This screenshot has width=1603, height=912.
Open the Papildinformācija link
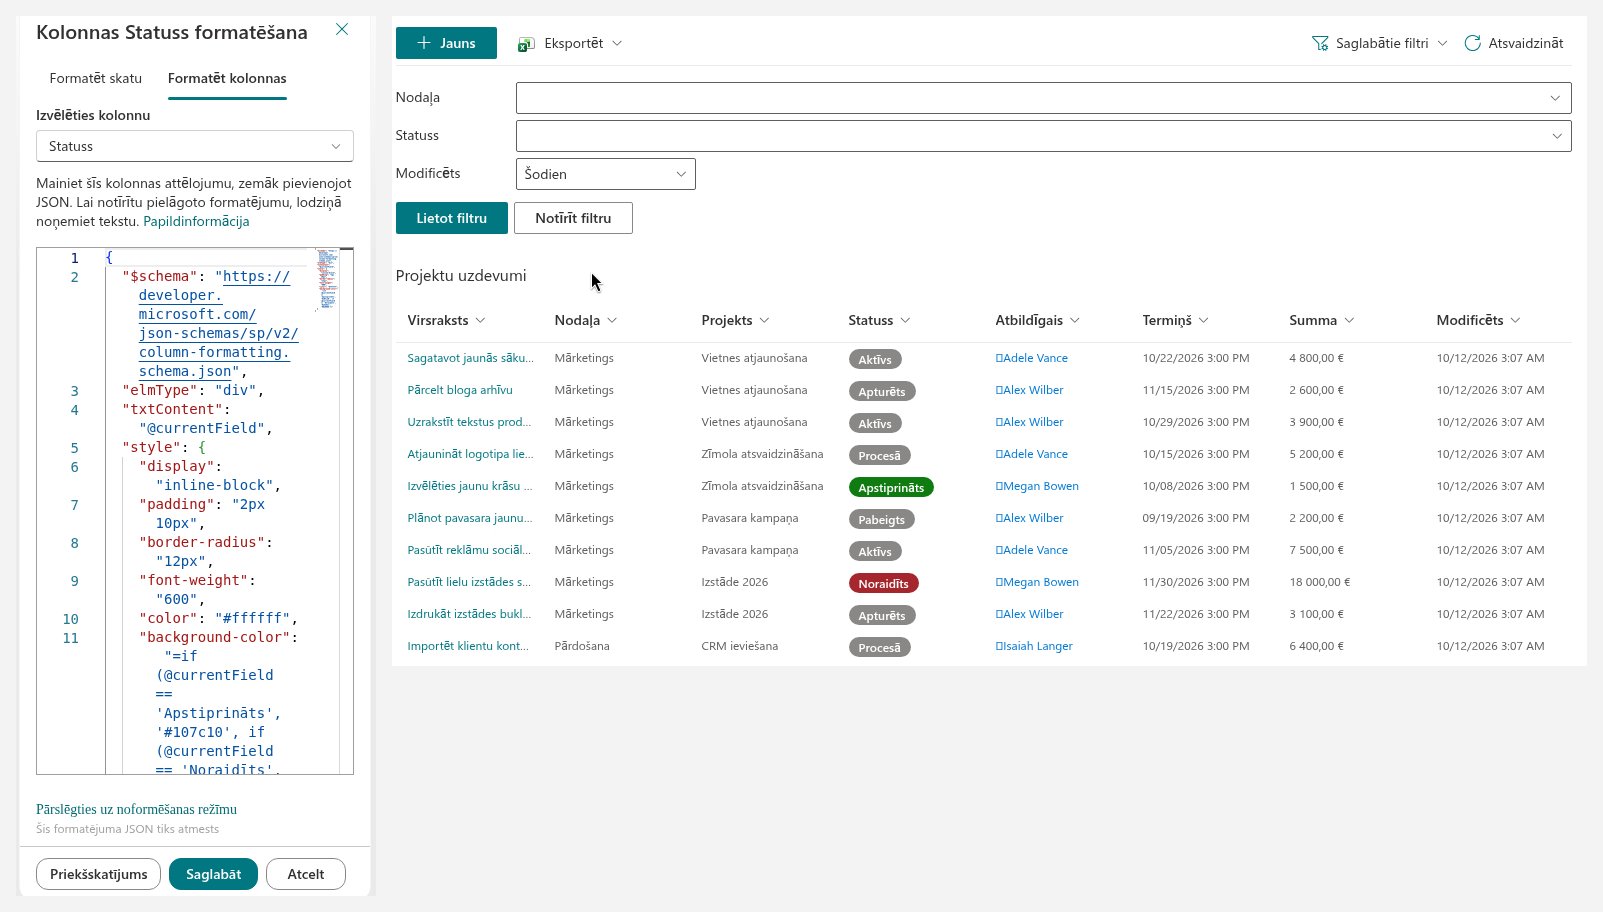[x=196, y=221]
